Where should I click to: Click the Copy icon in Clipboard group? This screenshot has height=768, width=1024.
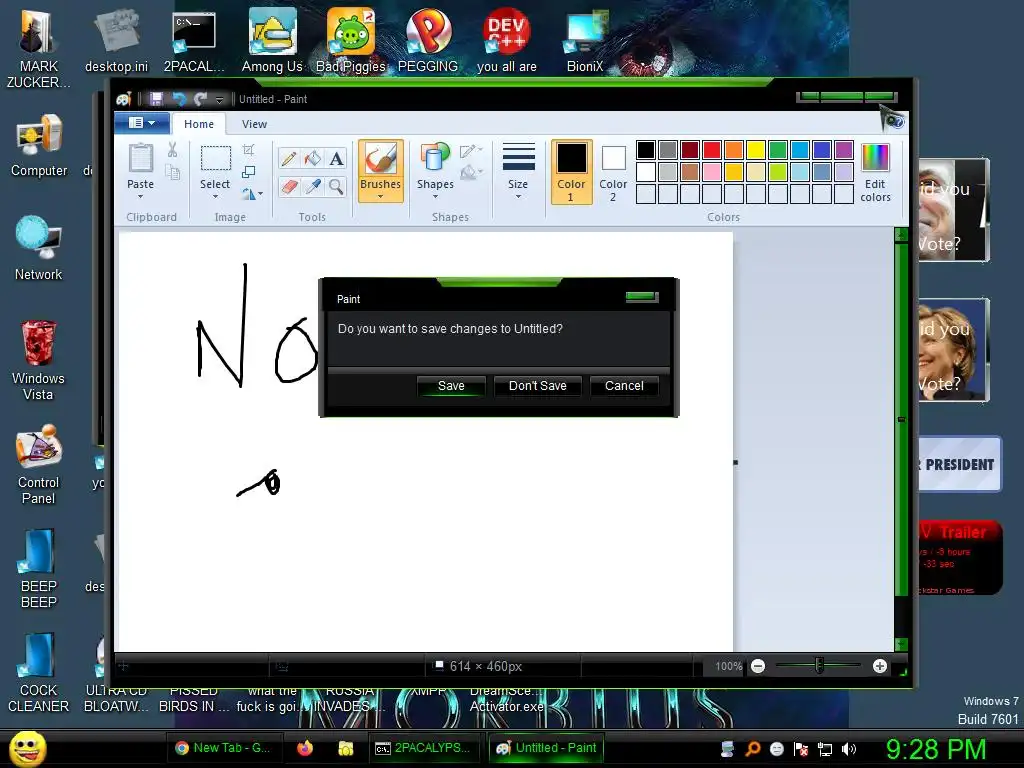(172, 172)
